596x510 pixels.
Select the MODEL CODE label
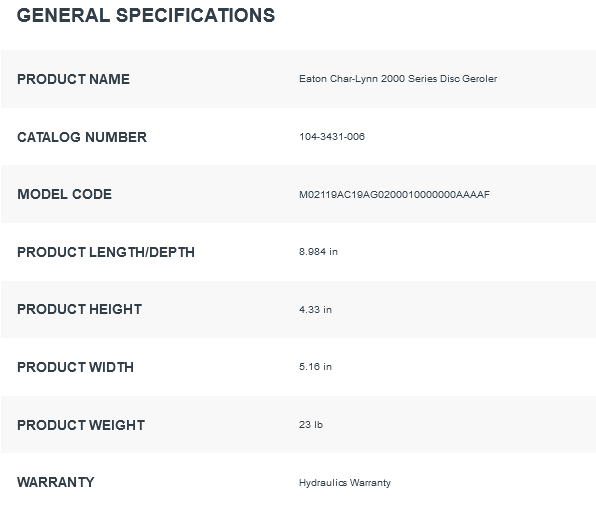point(64,194)
